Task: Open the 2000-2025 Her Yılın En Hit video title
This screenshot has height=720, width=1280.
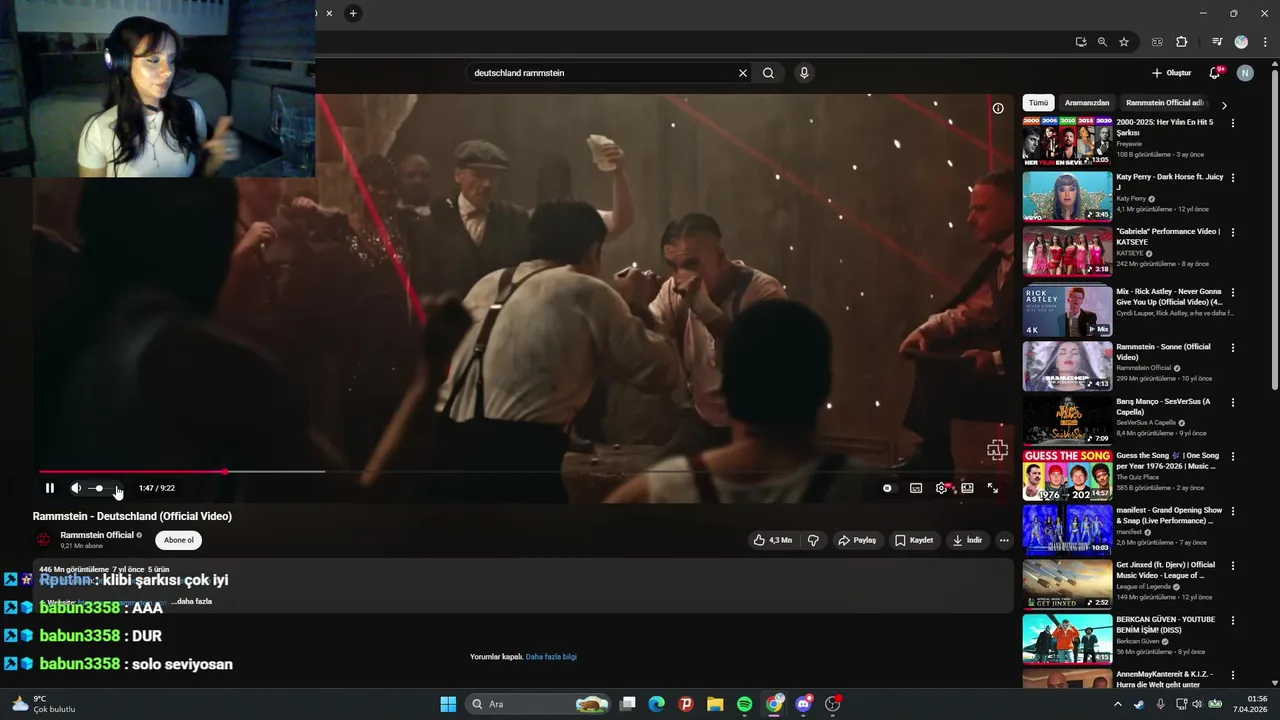Action: tap(1164, 127)
